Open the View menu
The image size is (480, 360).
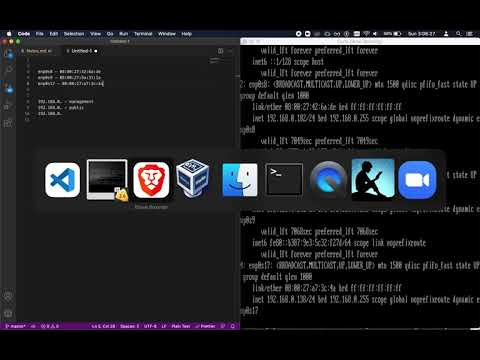[95, 34]
